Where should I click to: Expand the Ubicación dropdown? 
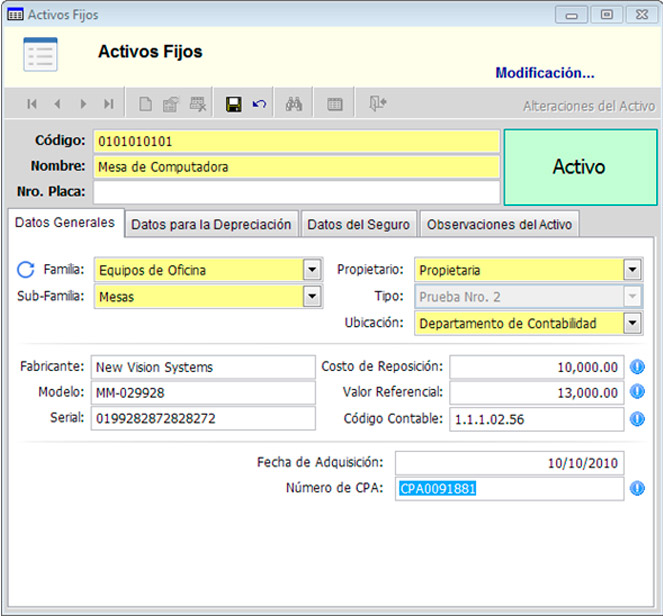pos(631,322)
